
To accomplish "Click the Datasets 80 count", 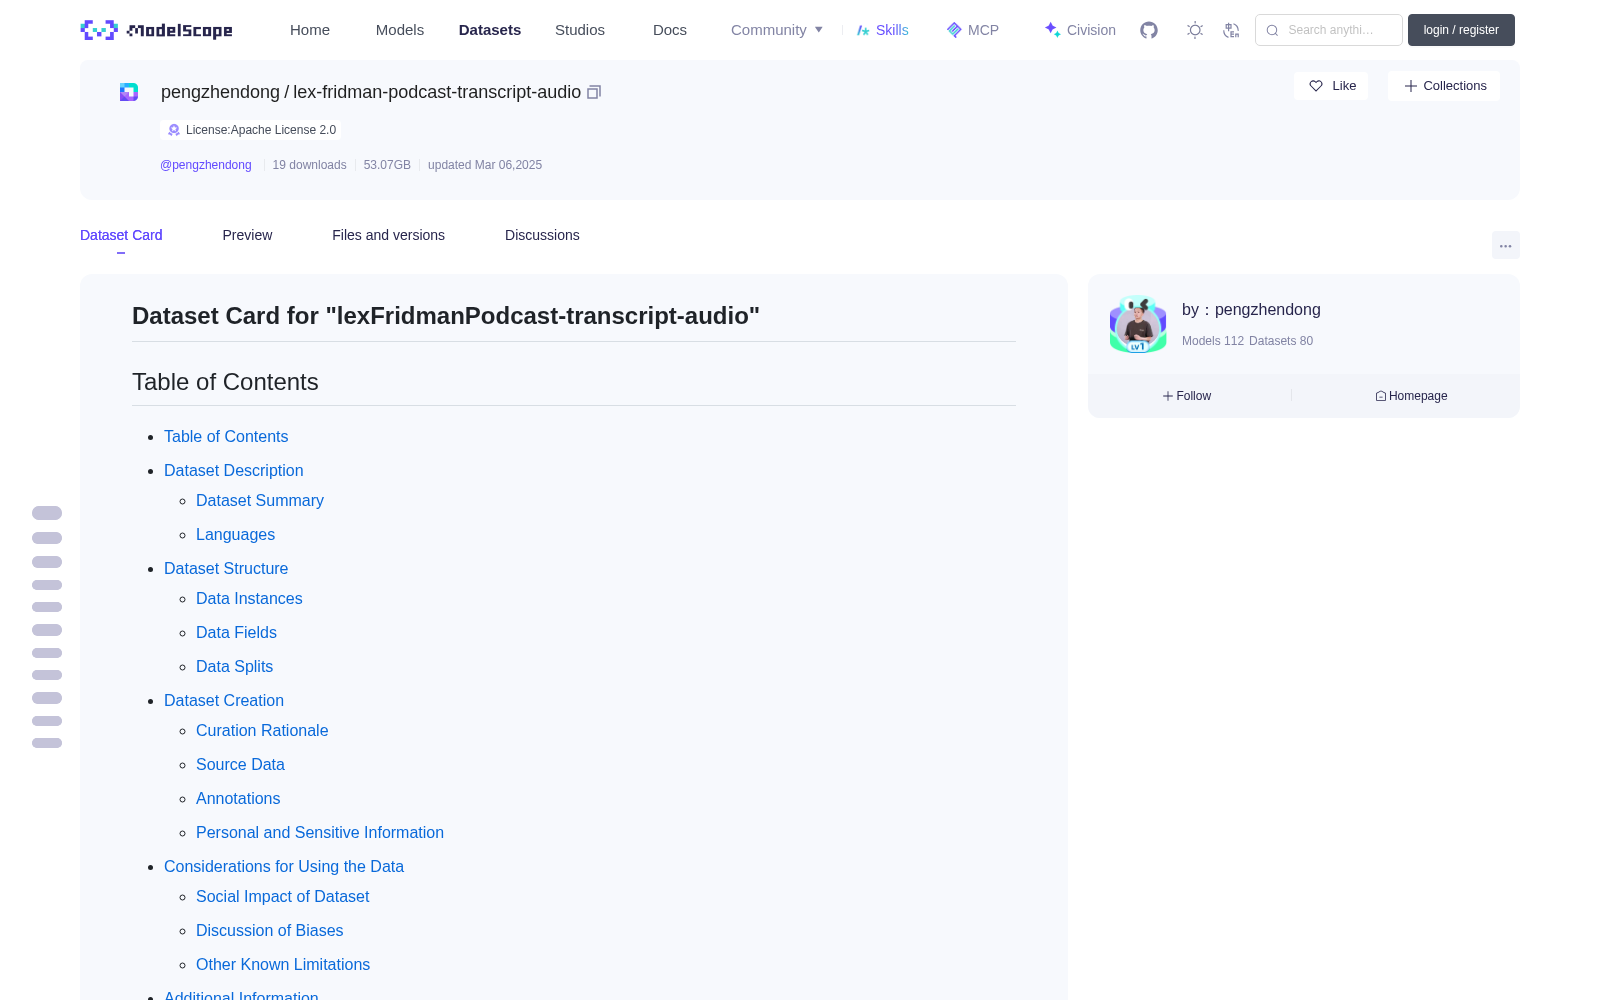I will point(1281,341).
